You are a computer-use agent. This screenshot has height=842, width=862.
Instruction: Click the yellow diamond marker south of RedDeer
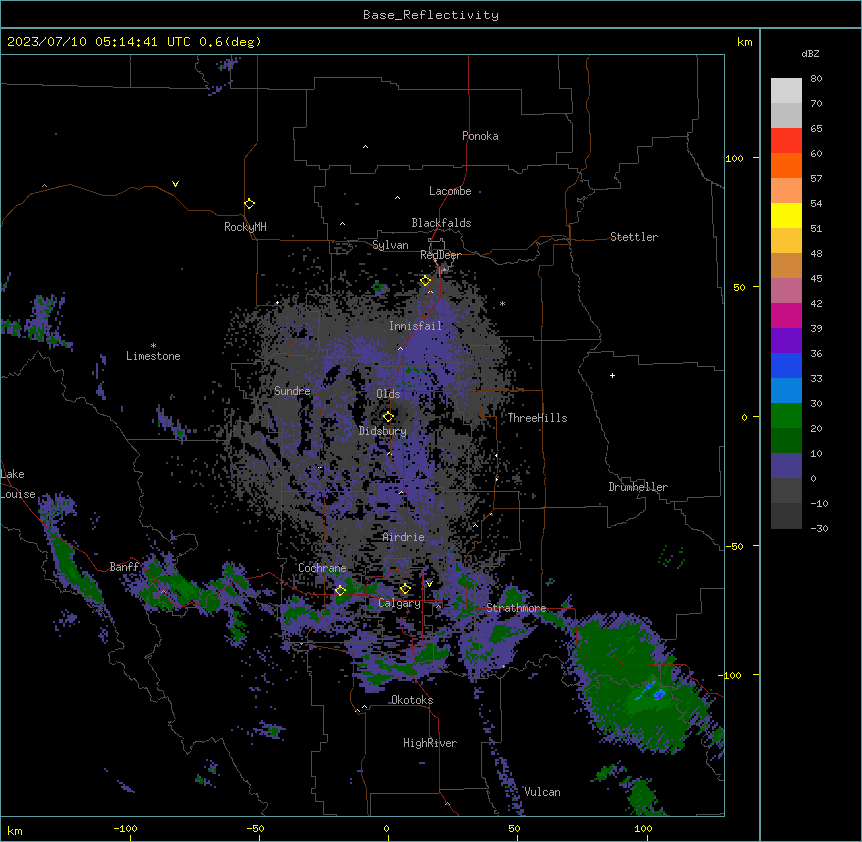coord(425,281)
